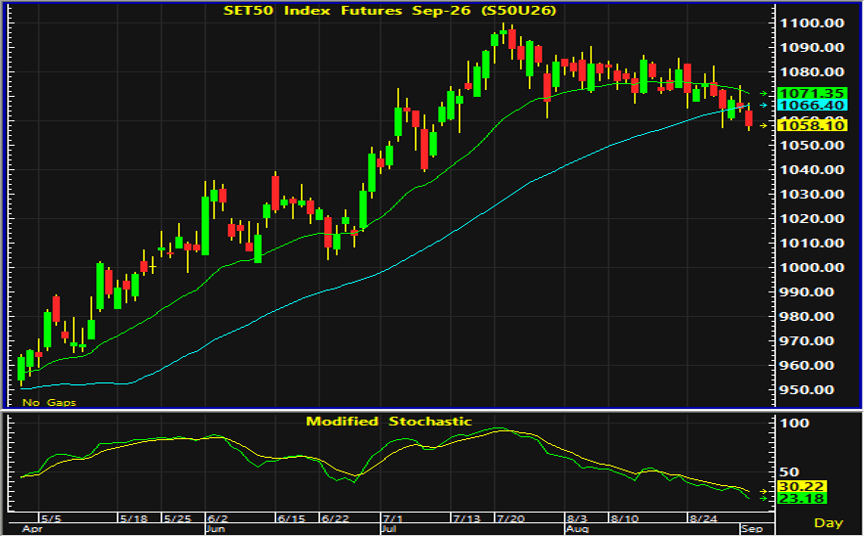The width and height of the screenshot is (865, 537).
Task: Click the 6/2 date marker
Action: click(x=218, y=519)
